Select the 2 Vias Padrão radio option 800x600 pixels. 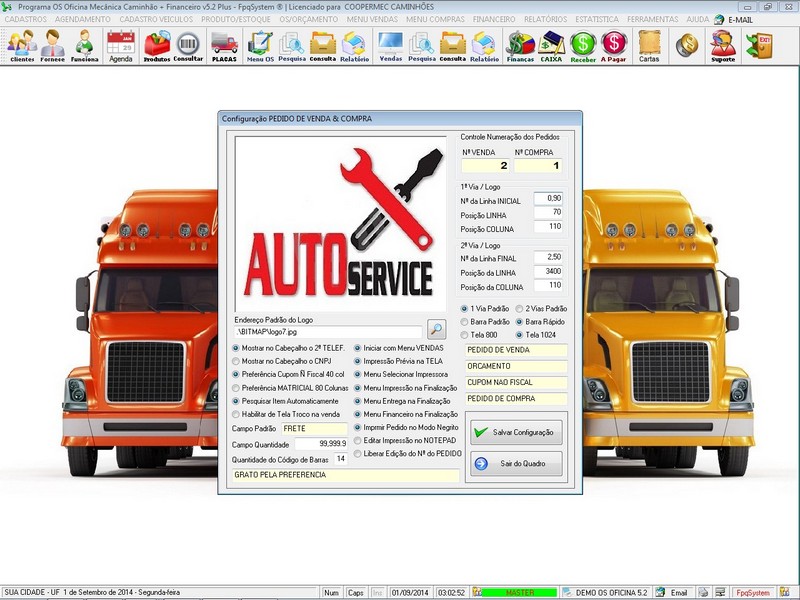point(541,309)
